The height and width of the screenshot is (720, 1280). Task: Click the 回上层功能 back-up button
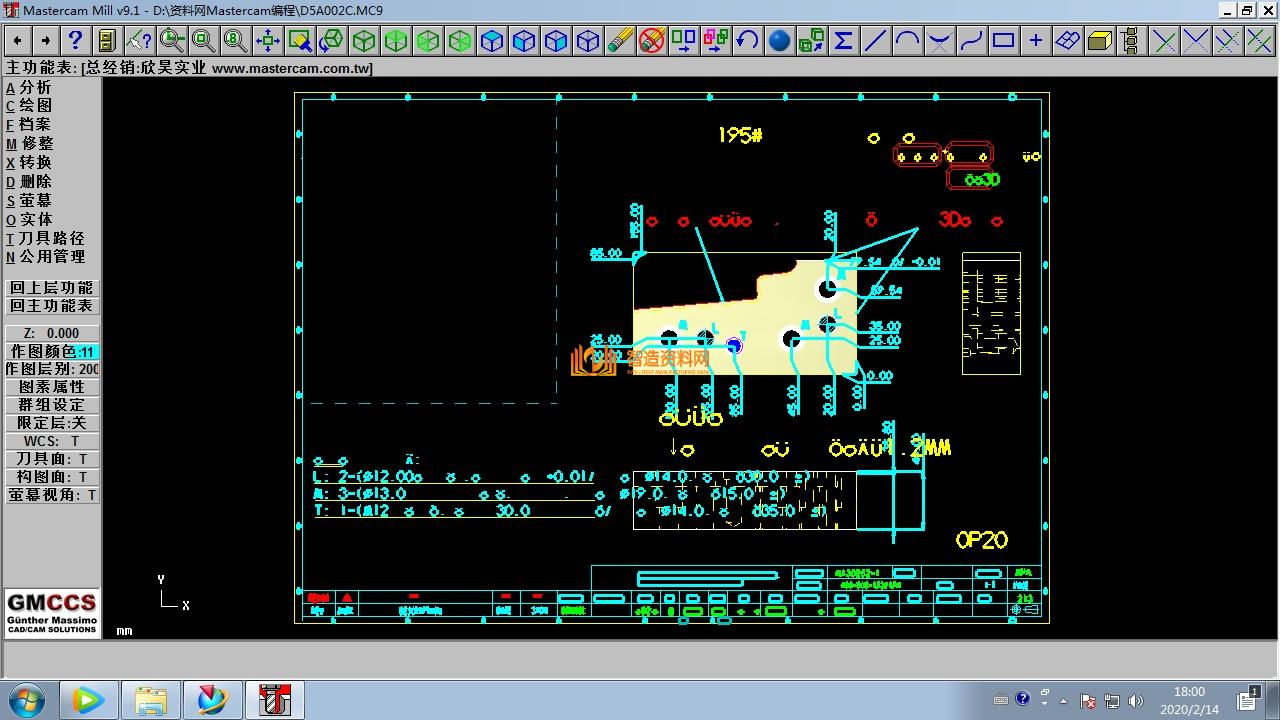click(x=52, y=288)
